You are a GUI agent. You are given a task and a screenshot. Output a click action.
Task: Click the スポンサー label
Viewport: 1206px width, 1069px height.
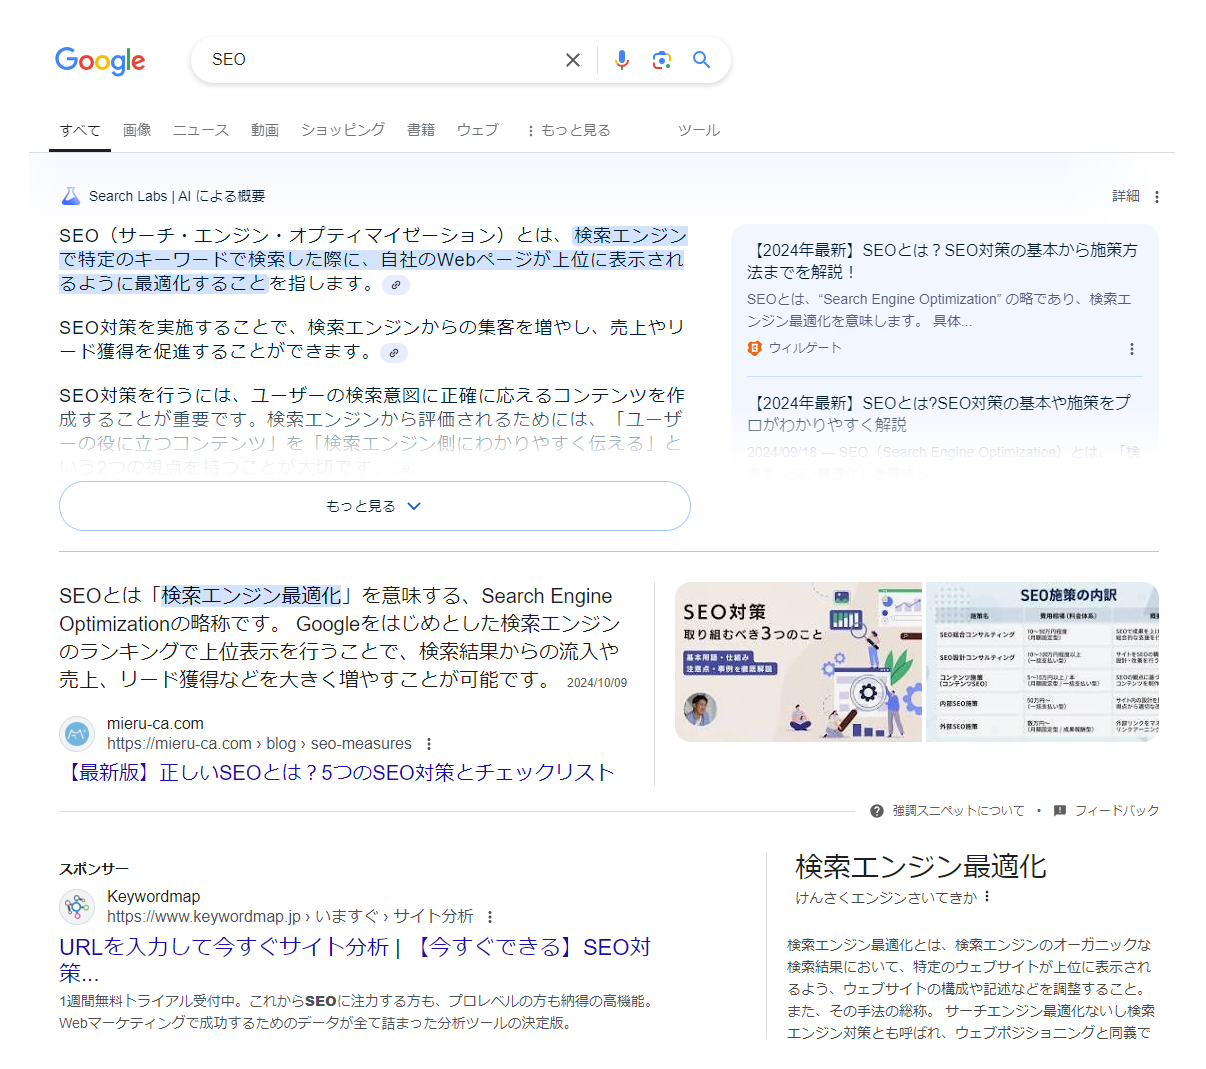(x=94, y=869)
